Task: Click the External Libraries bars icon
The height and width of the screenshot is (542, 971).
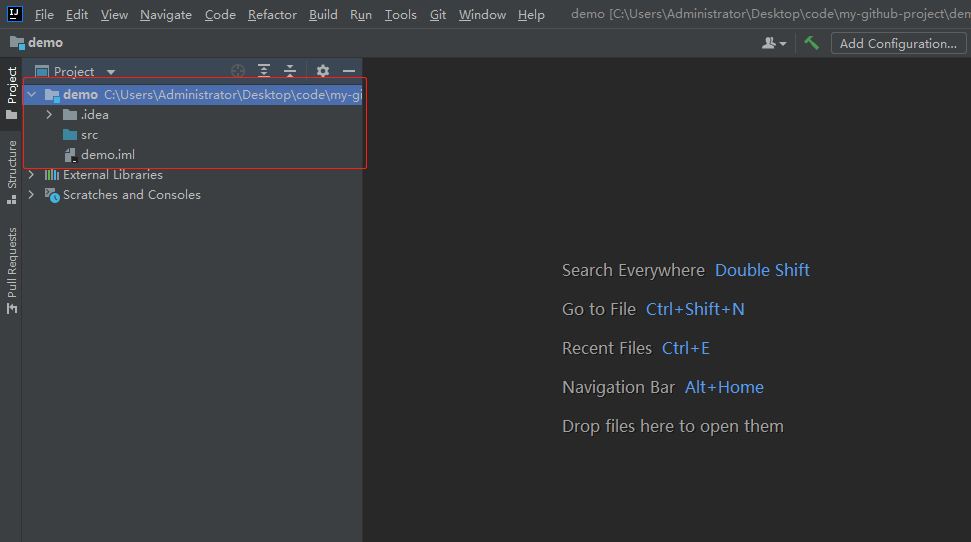Action: tap(52, 175)
